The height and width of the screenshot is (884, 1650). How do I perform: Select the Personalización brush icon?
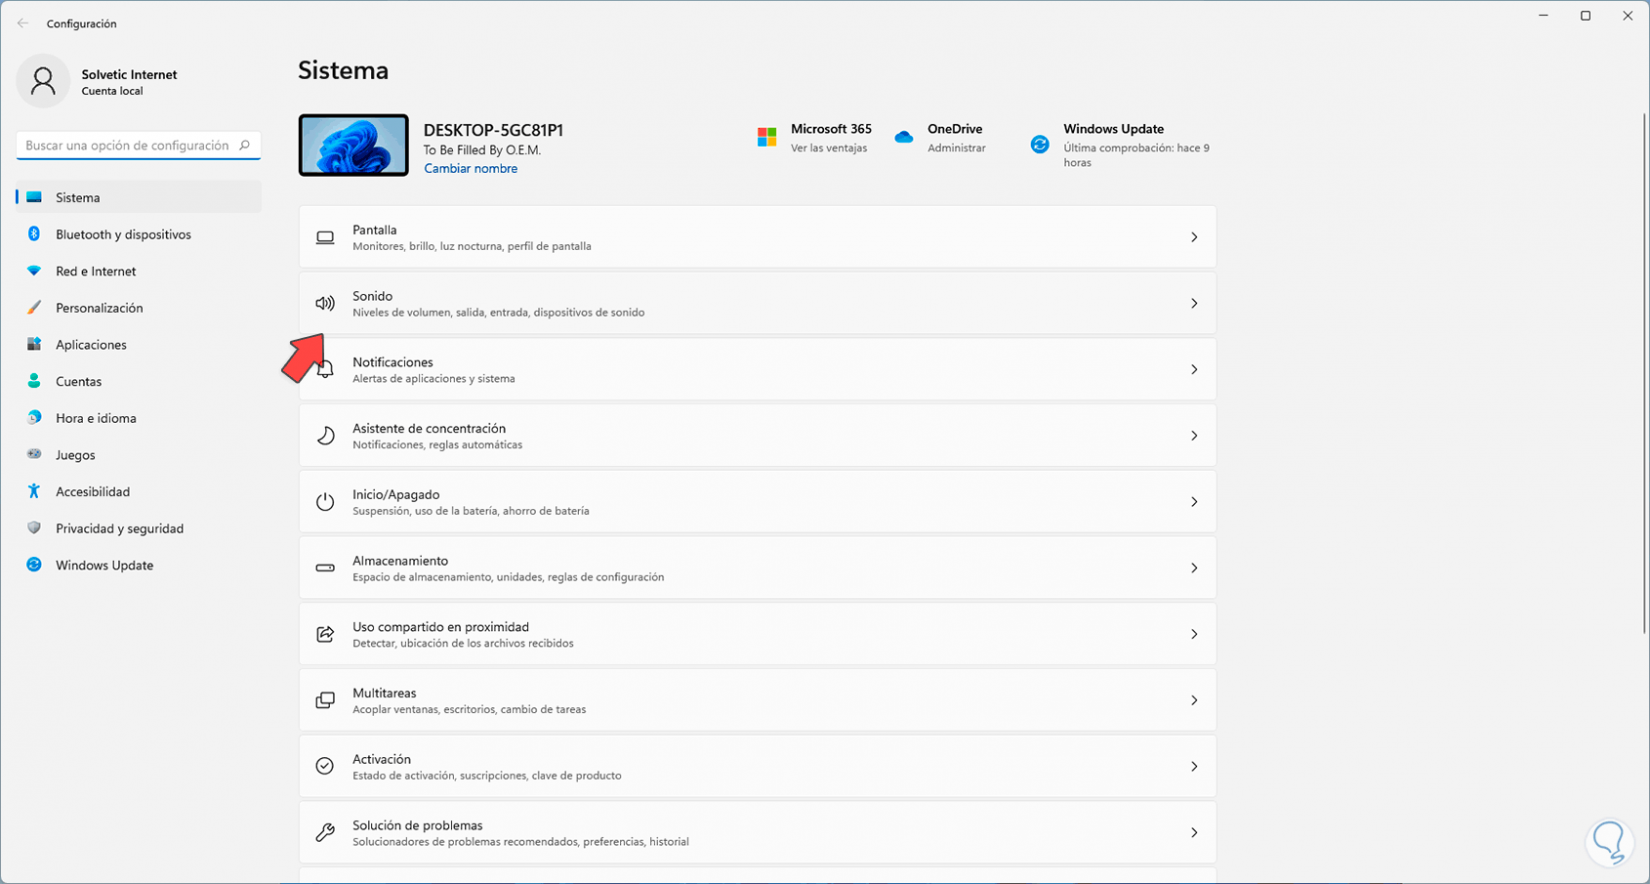click(x=34, y=308)
